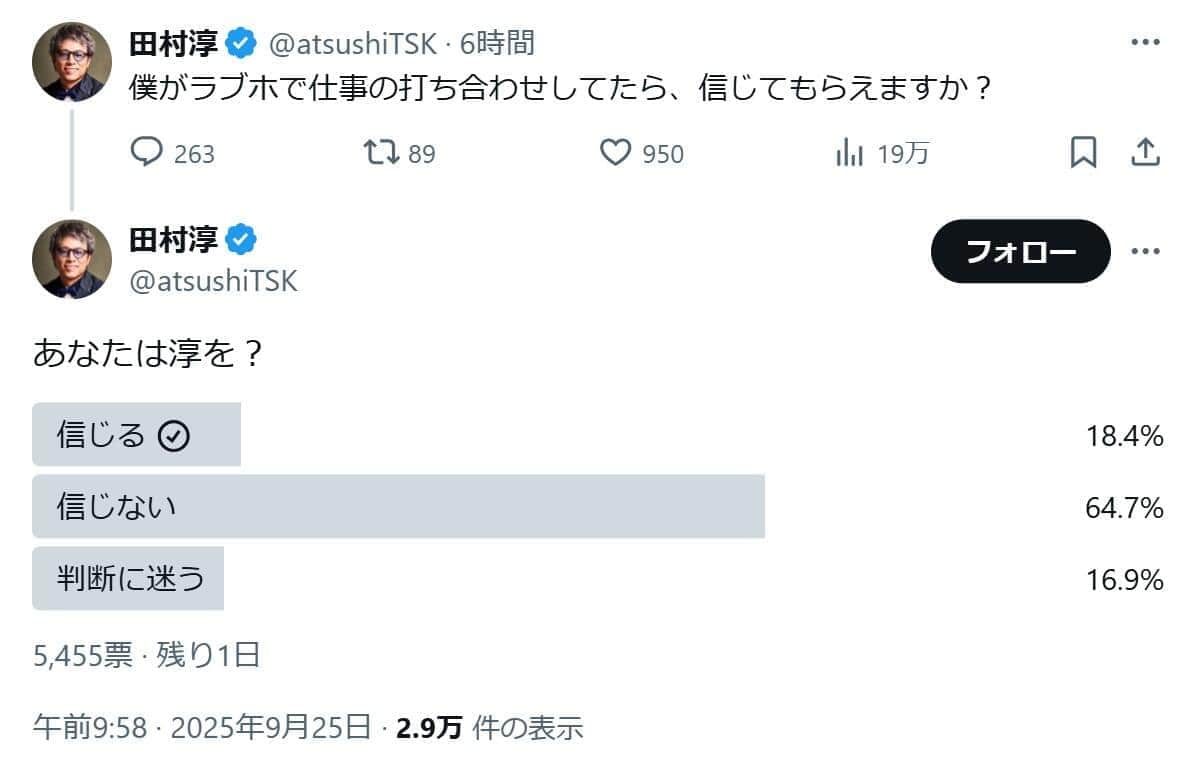
Task: Click the reply icon showing 263 replies
Action: tap(149, 153)
